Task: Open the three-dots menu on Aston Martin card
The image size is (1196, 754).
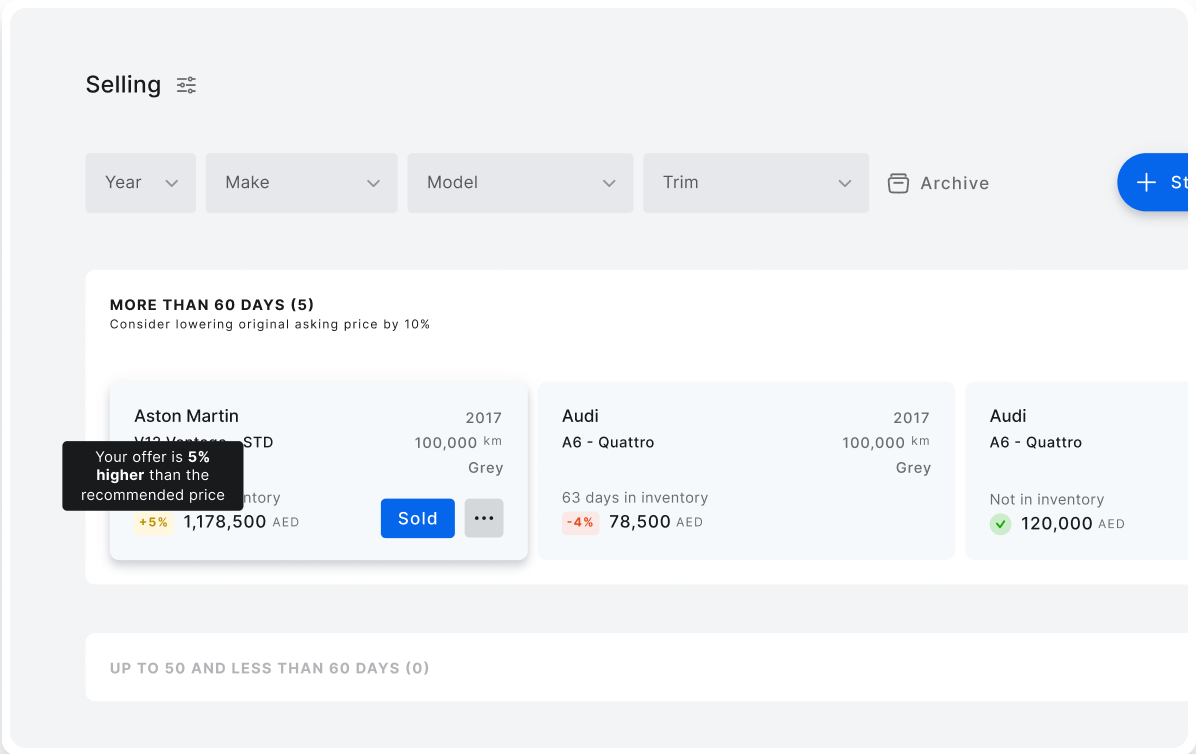Action: (x=484, y=518)
